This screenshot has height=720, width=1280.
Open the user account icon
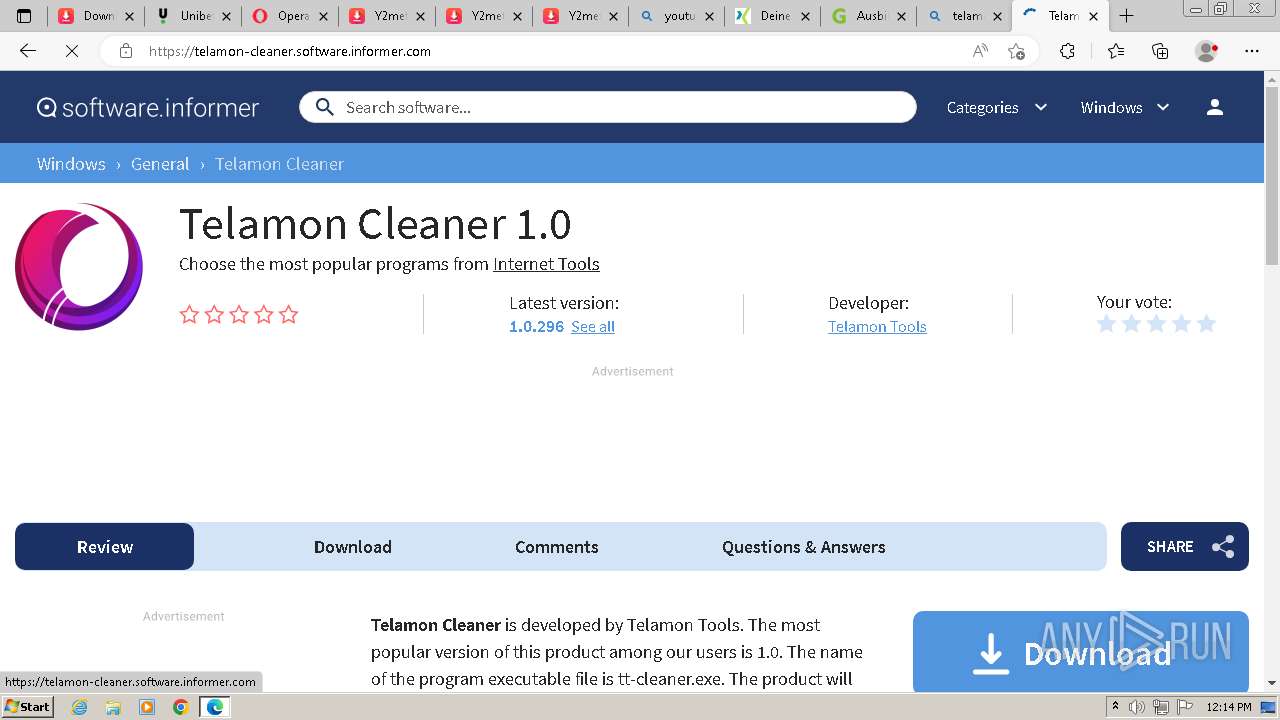coord(1215,107)
